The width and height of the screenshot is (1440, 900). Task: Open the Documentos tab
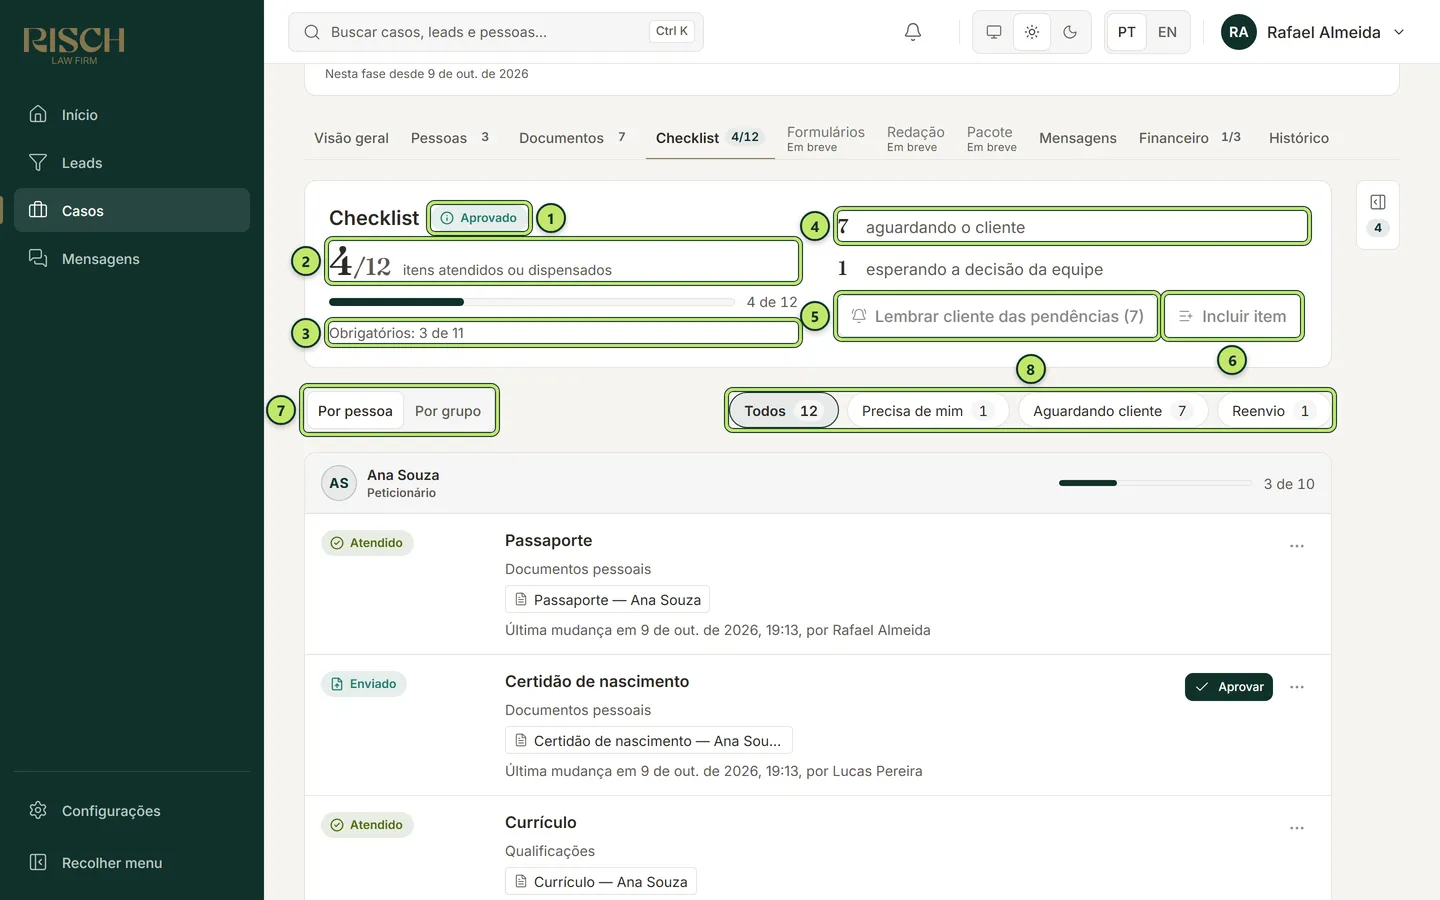pyautogui.click(x=572, y=138)
